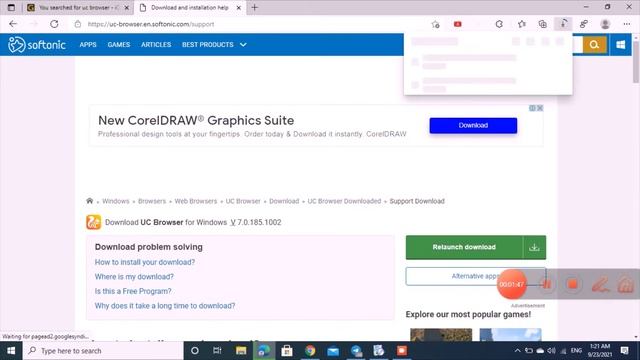This screenshot has height=360, width=640.
Task: Open the volume control in system tray
Action: (551, 351)
